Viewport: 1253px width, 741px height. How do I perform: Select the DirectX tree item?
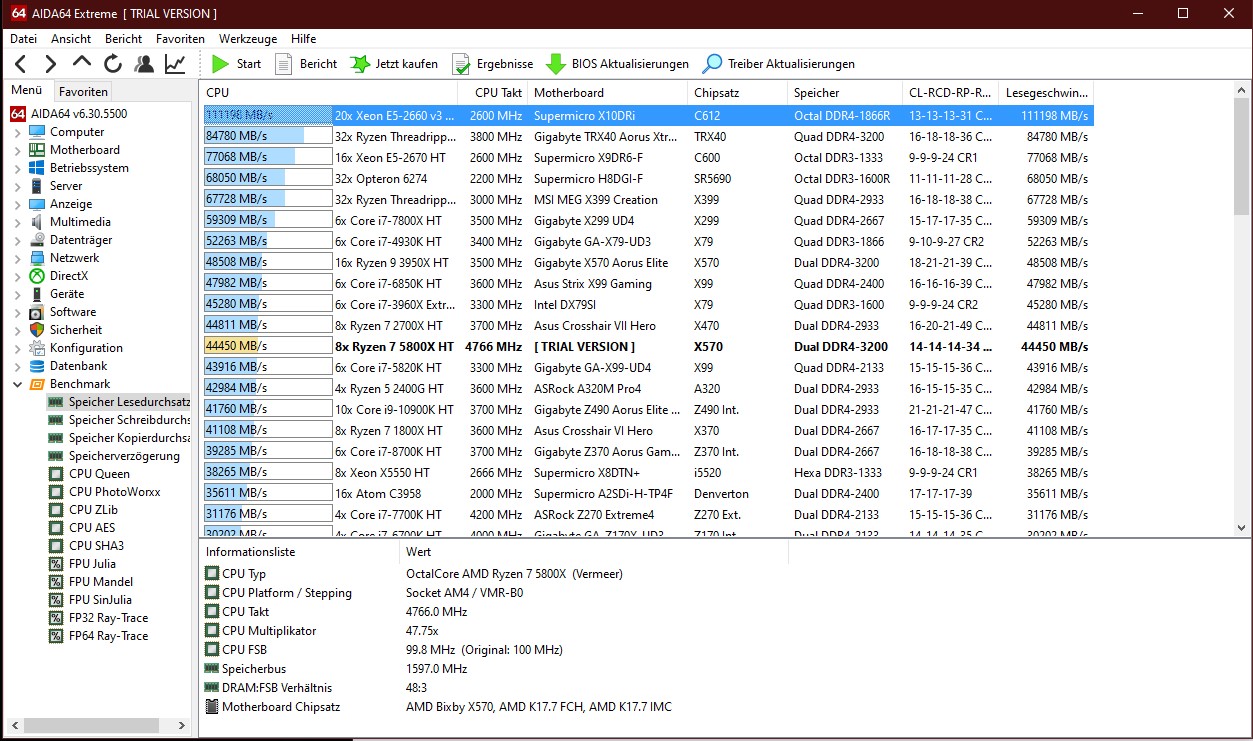[x=58, y=276]
